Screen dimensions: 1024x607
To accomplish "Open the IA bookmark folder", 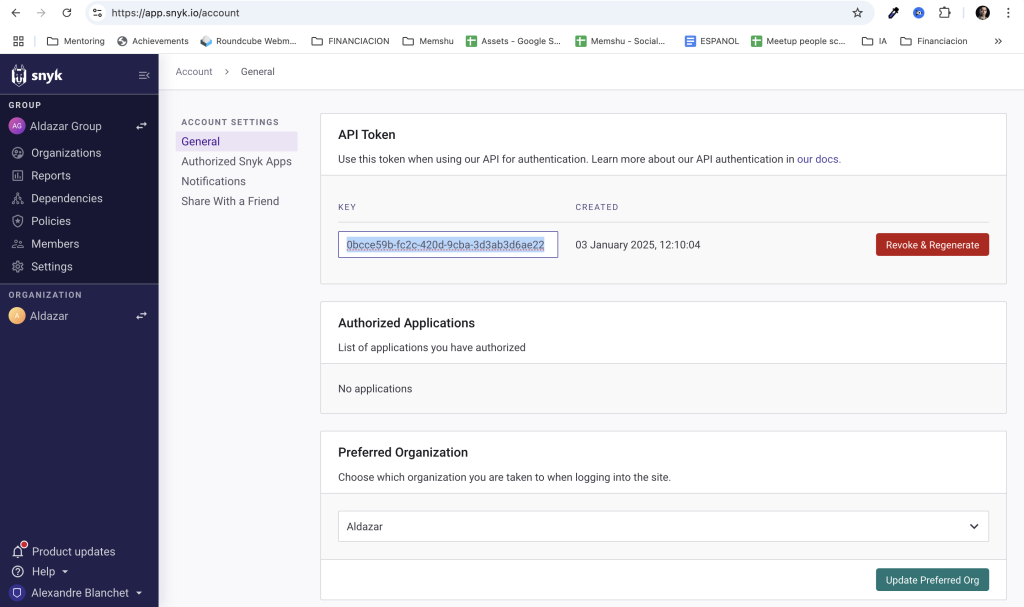I will tap(874, 41).
